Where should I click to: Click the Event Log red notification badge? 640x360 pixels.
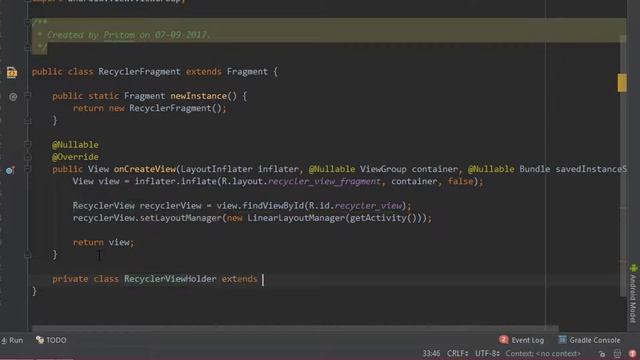pos(504,340)
